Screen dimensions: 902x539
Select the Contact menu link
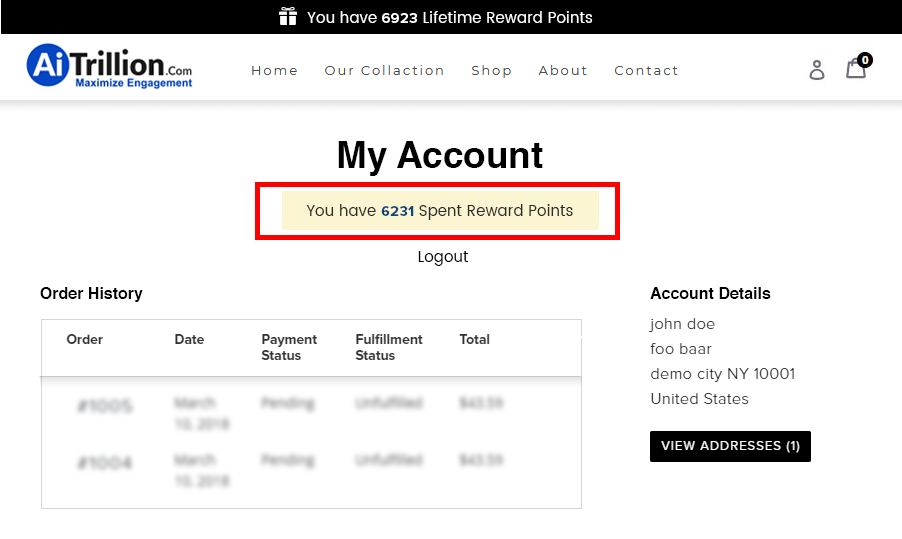pyautogui.click(x=646, y=70)
